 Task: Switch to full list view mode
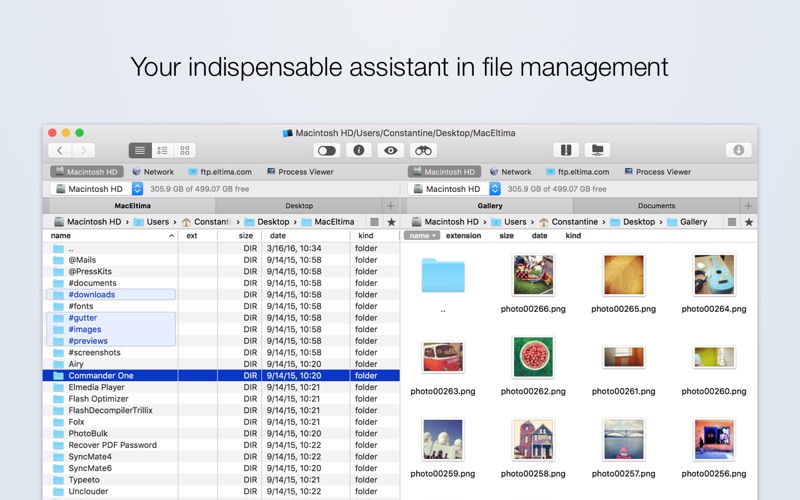click(140, 150)
